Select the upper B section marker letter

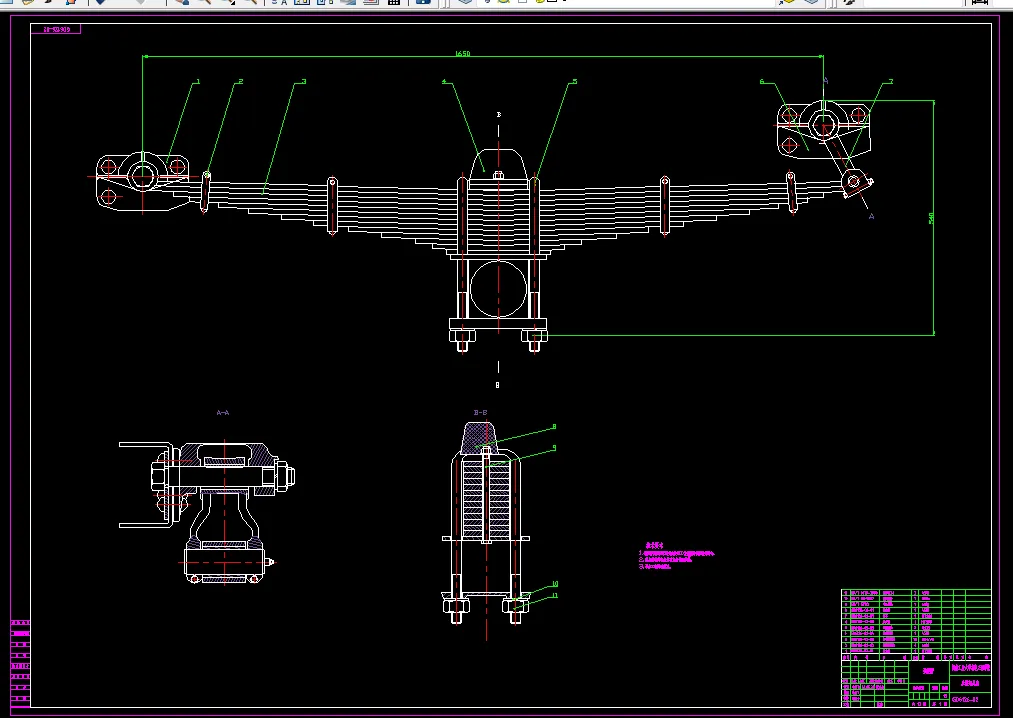pyautogui.click(x=498, y=114)
